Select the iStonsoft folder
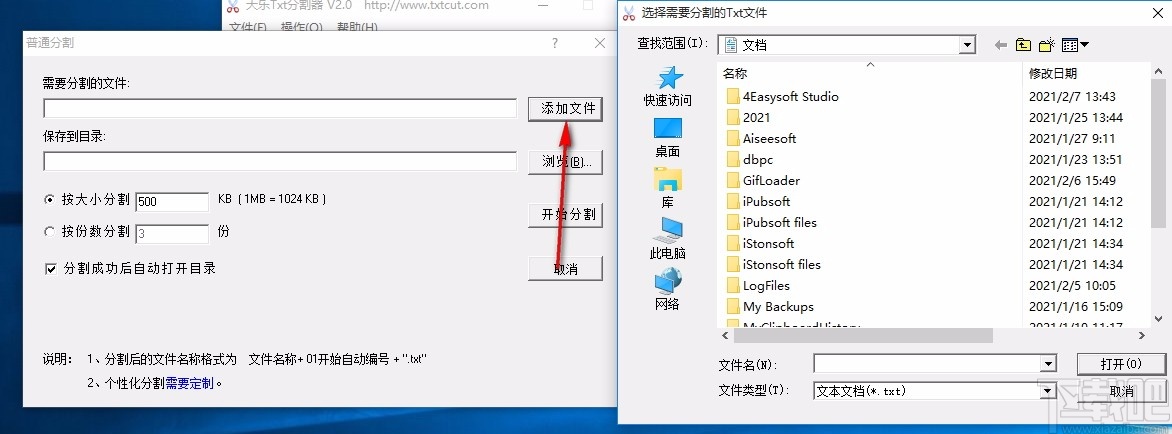1172x434 pixels. coord(760,243)
